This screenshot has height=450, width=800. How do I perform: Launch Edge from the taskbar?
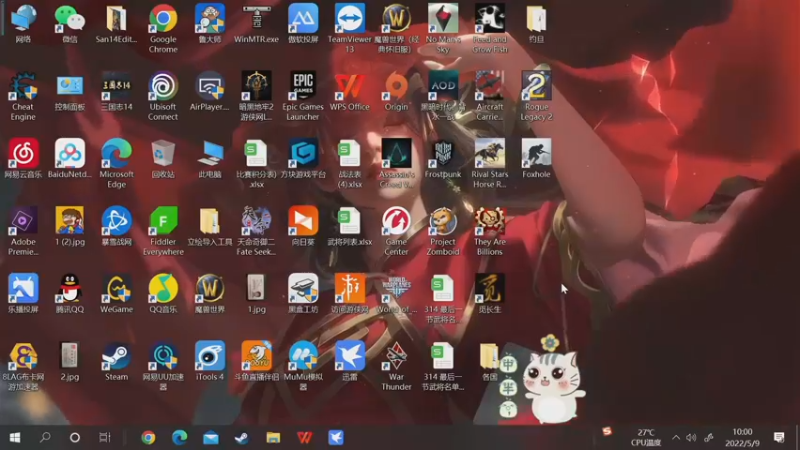(180, 437)
